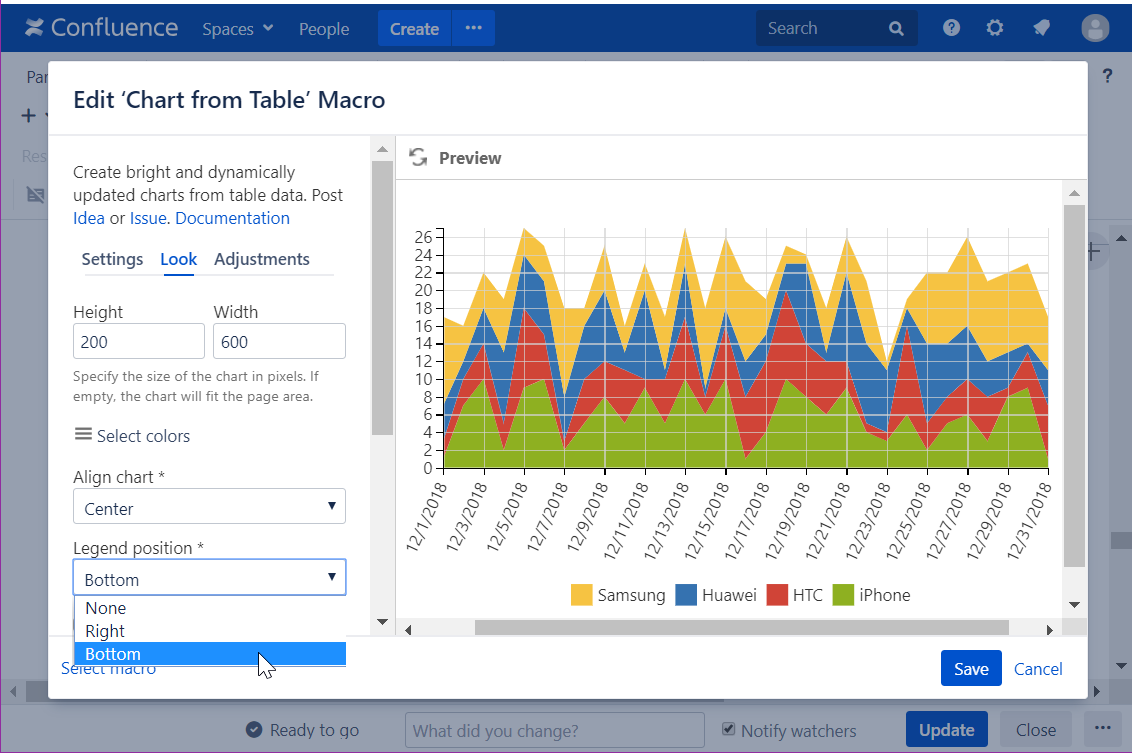Open the Create more options button
Viewport: 1132px width, 753px height.
click(x=474, y=29)
